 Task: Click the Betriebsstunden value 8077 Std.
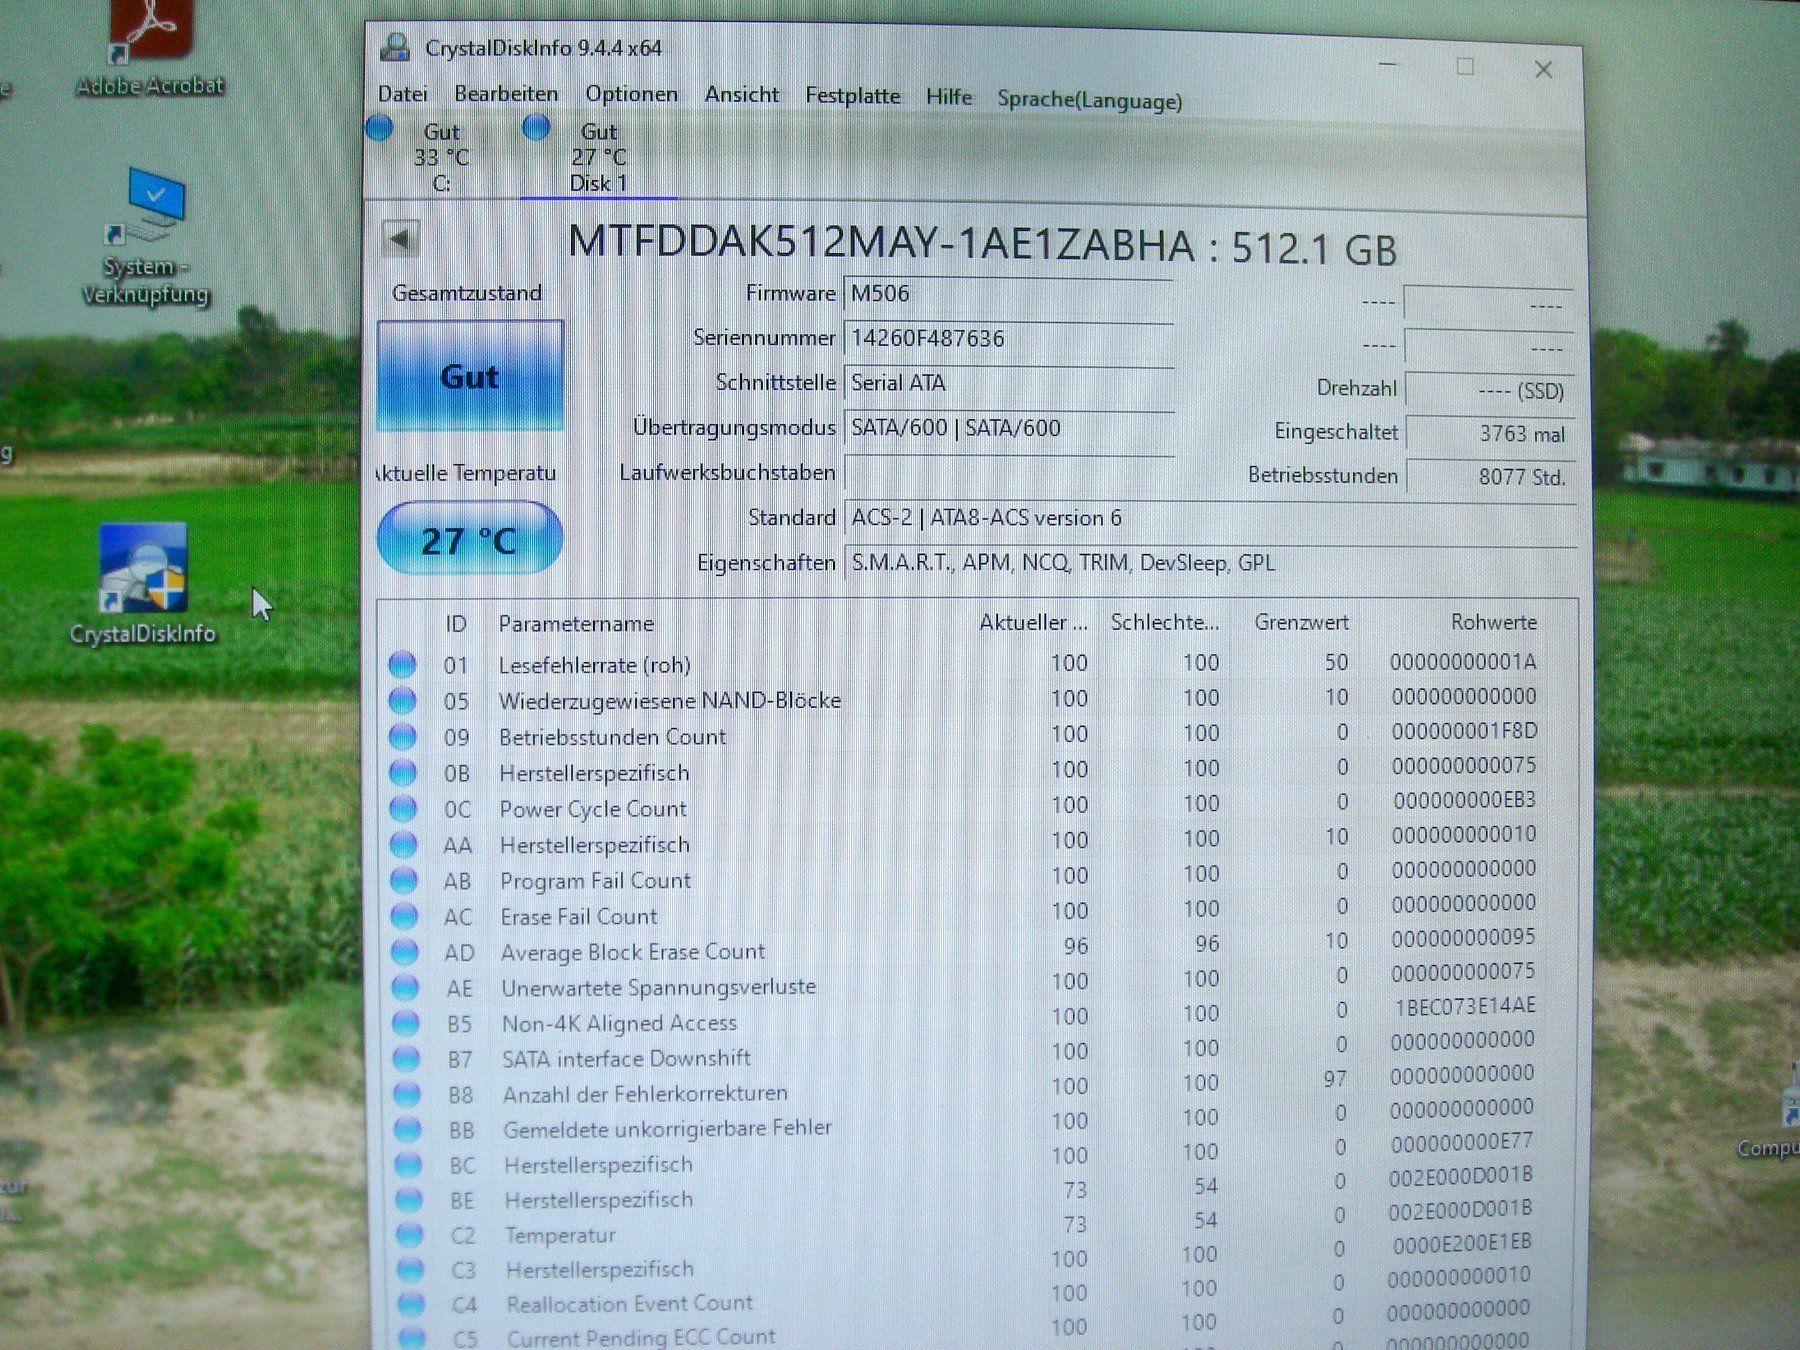coord(1490,477)
